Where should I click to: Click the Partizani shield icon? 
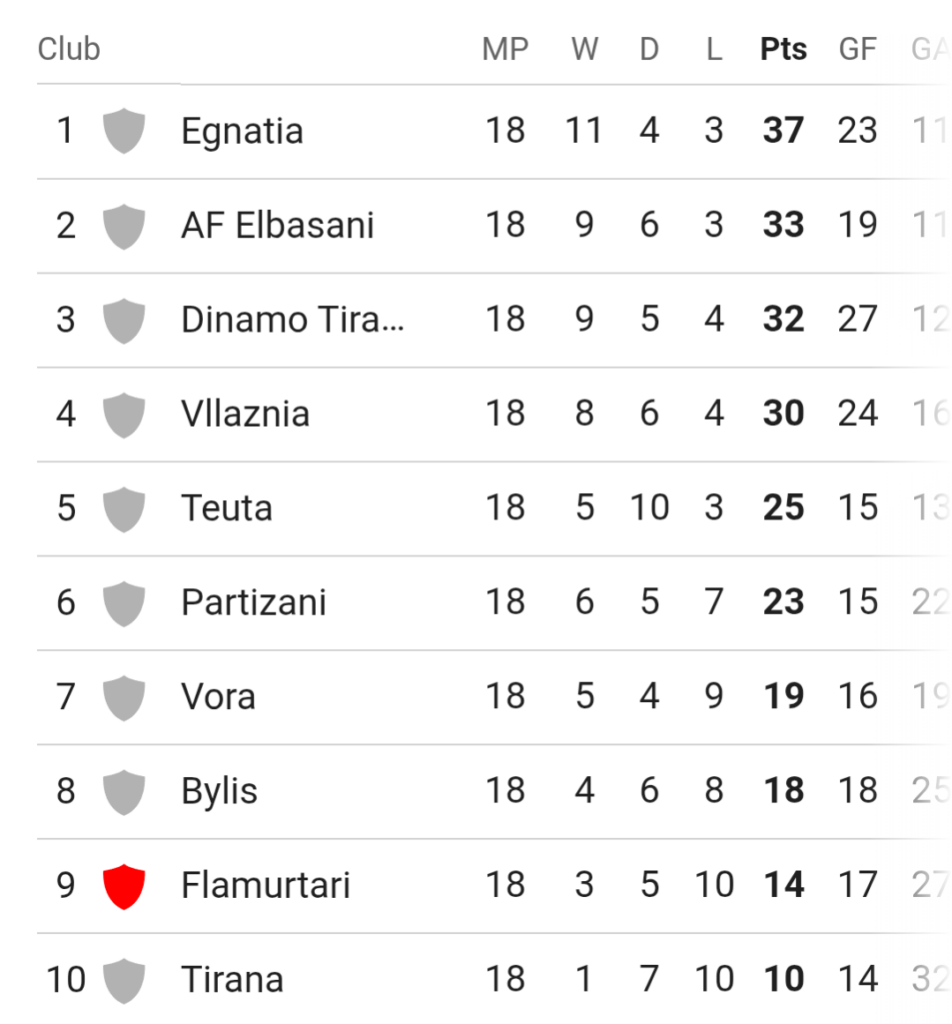click(x=124, y=603)
